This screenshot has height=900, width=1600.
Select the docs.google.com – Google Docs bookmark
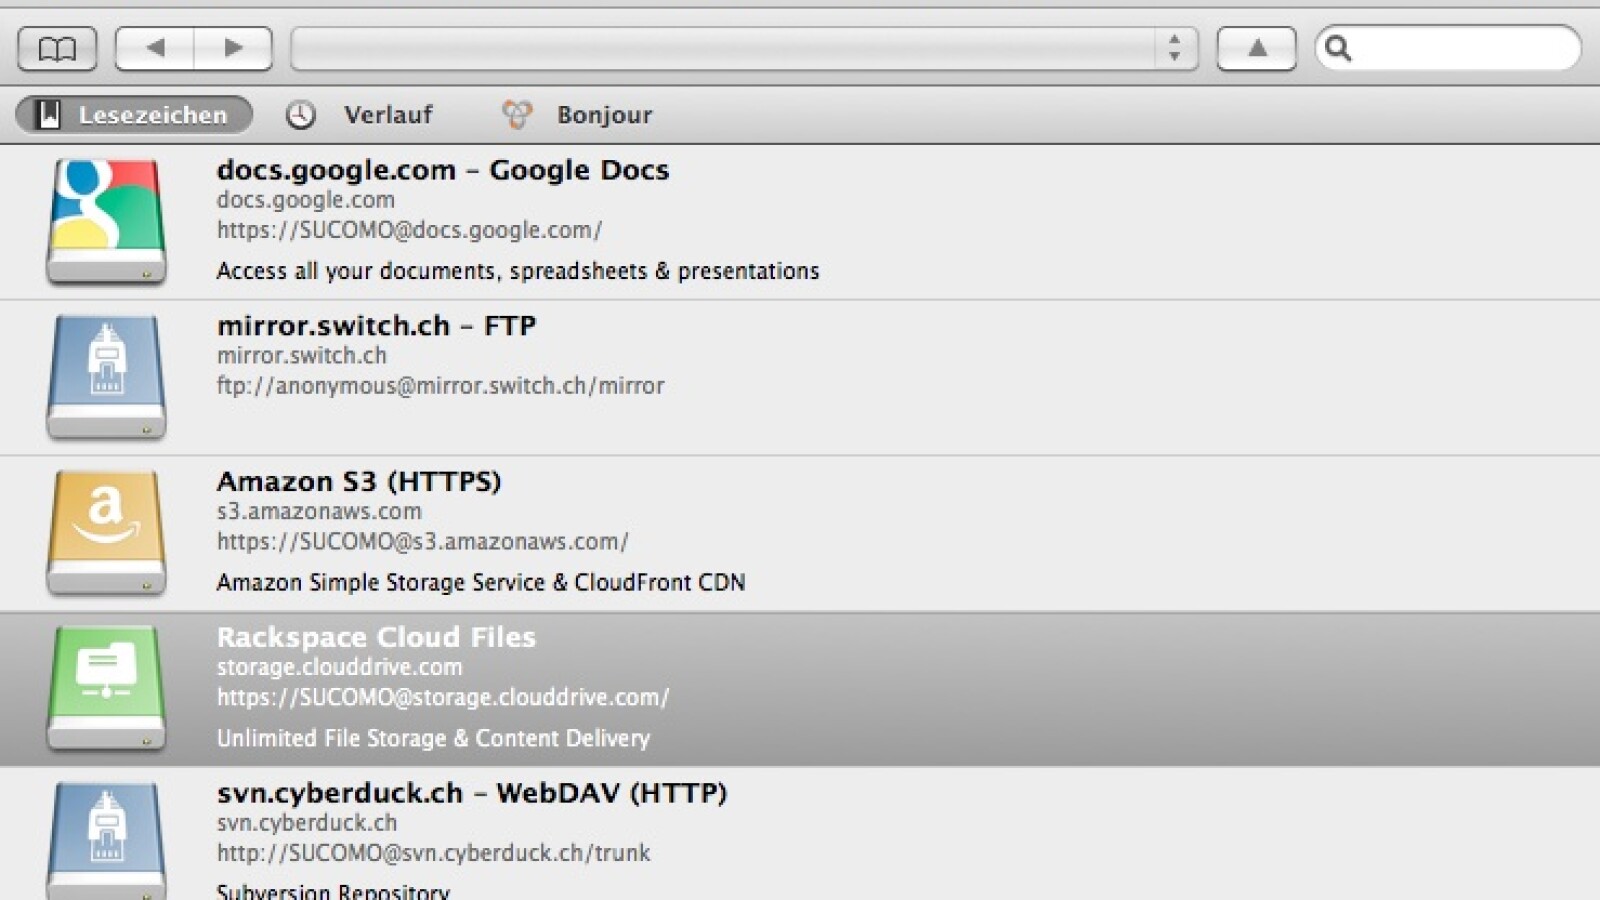pyautogui.click(x=442, y=170)
